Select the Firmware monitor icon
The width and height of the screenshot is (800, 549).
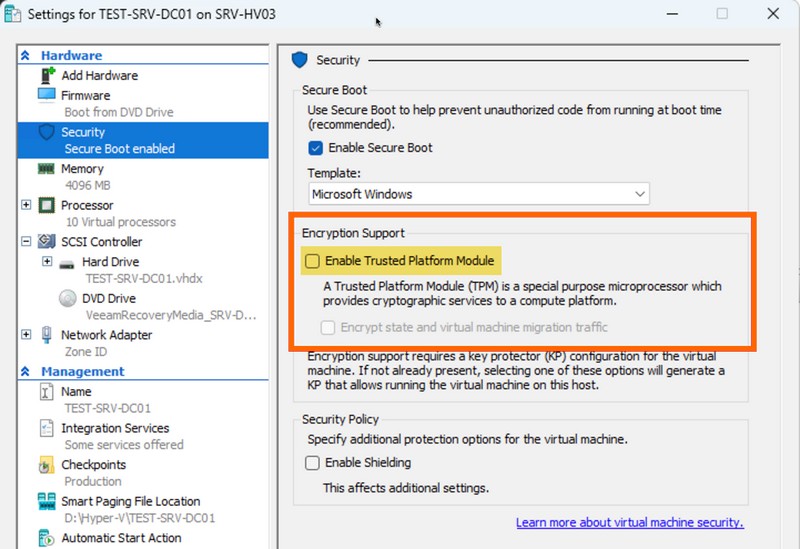click(x=46, y=95)
